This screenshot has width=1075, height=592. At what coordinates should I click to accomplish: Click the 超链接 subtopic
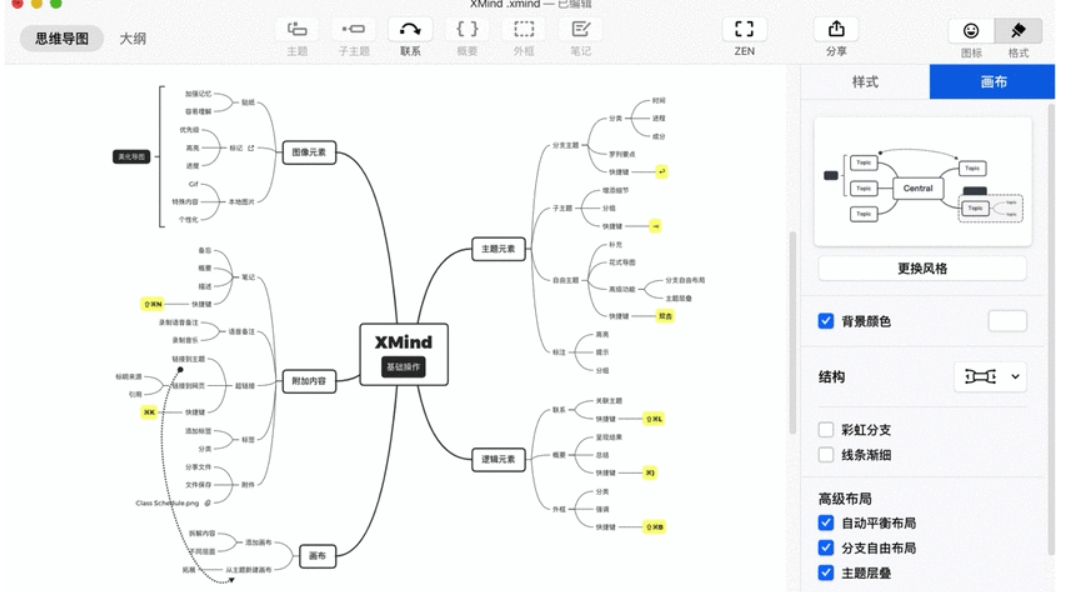tap(245, 386)
